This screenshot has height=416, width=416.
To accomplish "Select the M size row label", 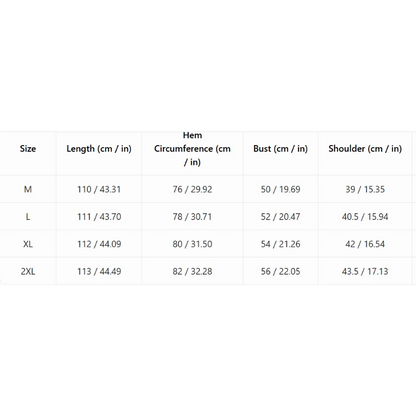I will 28,189.
